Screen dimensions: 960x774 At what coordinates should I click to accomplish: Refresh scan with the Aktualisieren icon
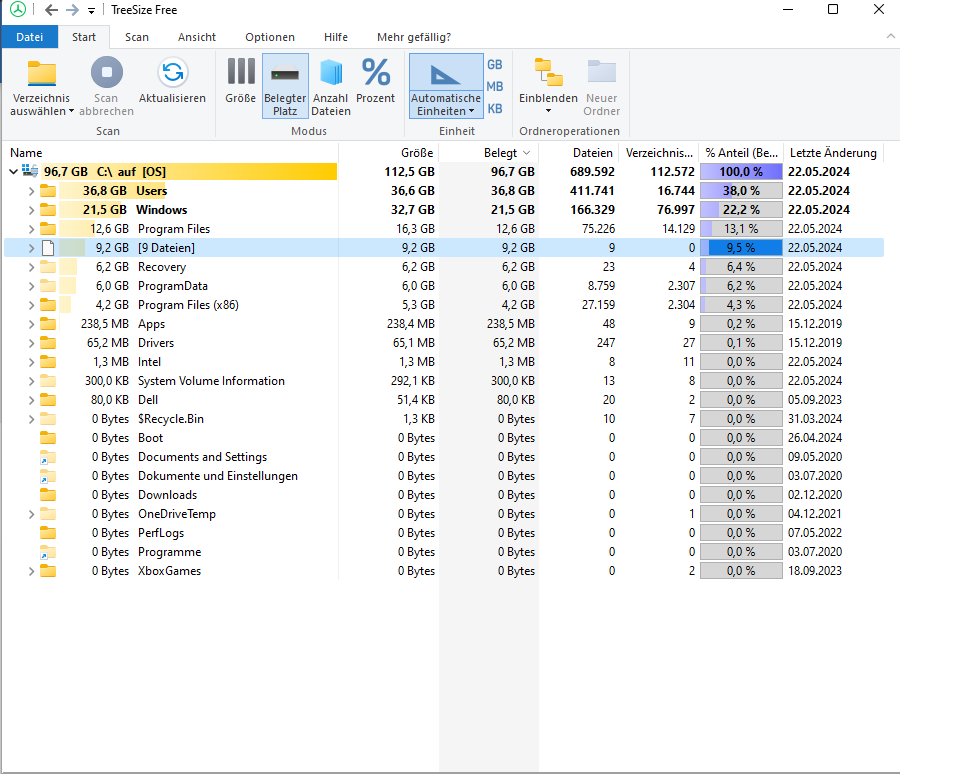[x=173, y=72]
